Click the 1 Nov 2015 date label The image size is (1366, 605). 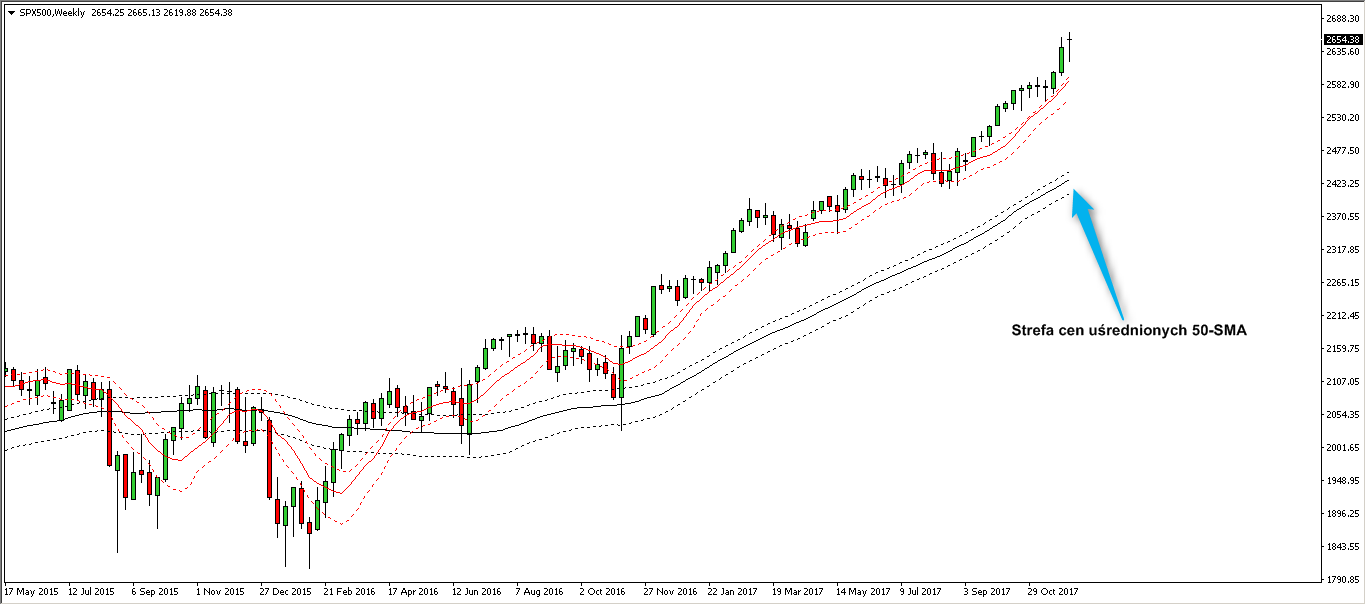[x=220, y=592]
